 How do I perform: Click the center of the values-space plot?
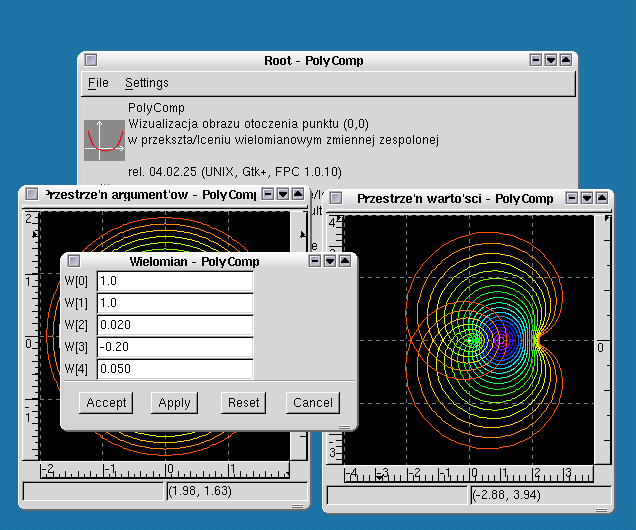tap(468, 340)
